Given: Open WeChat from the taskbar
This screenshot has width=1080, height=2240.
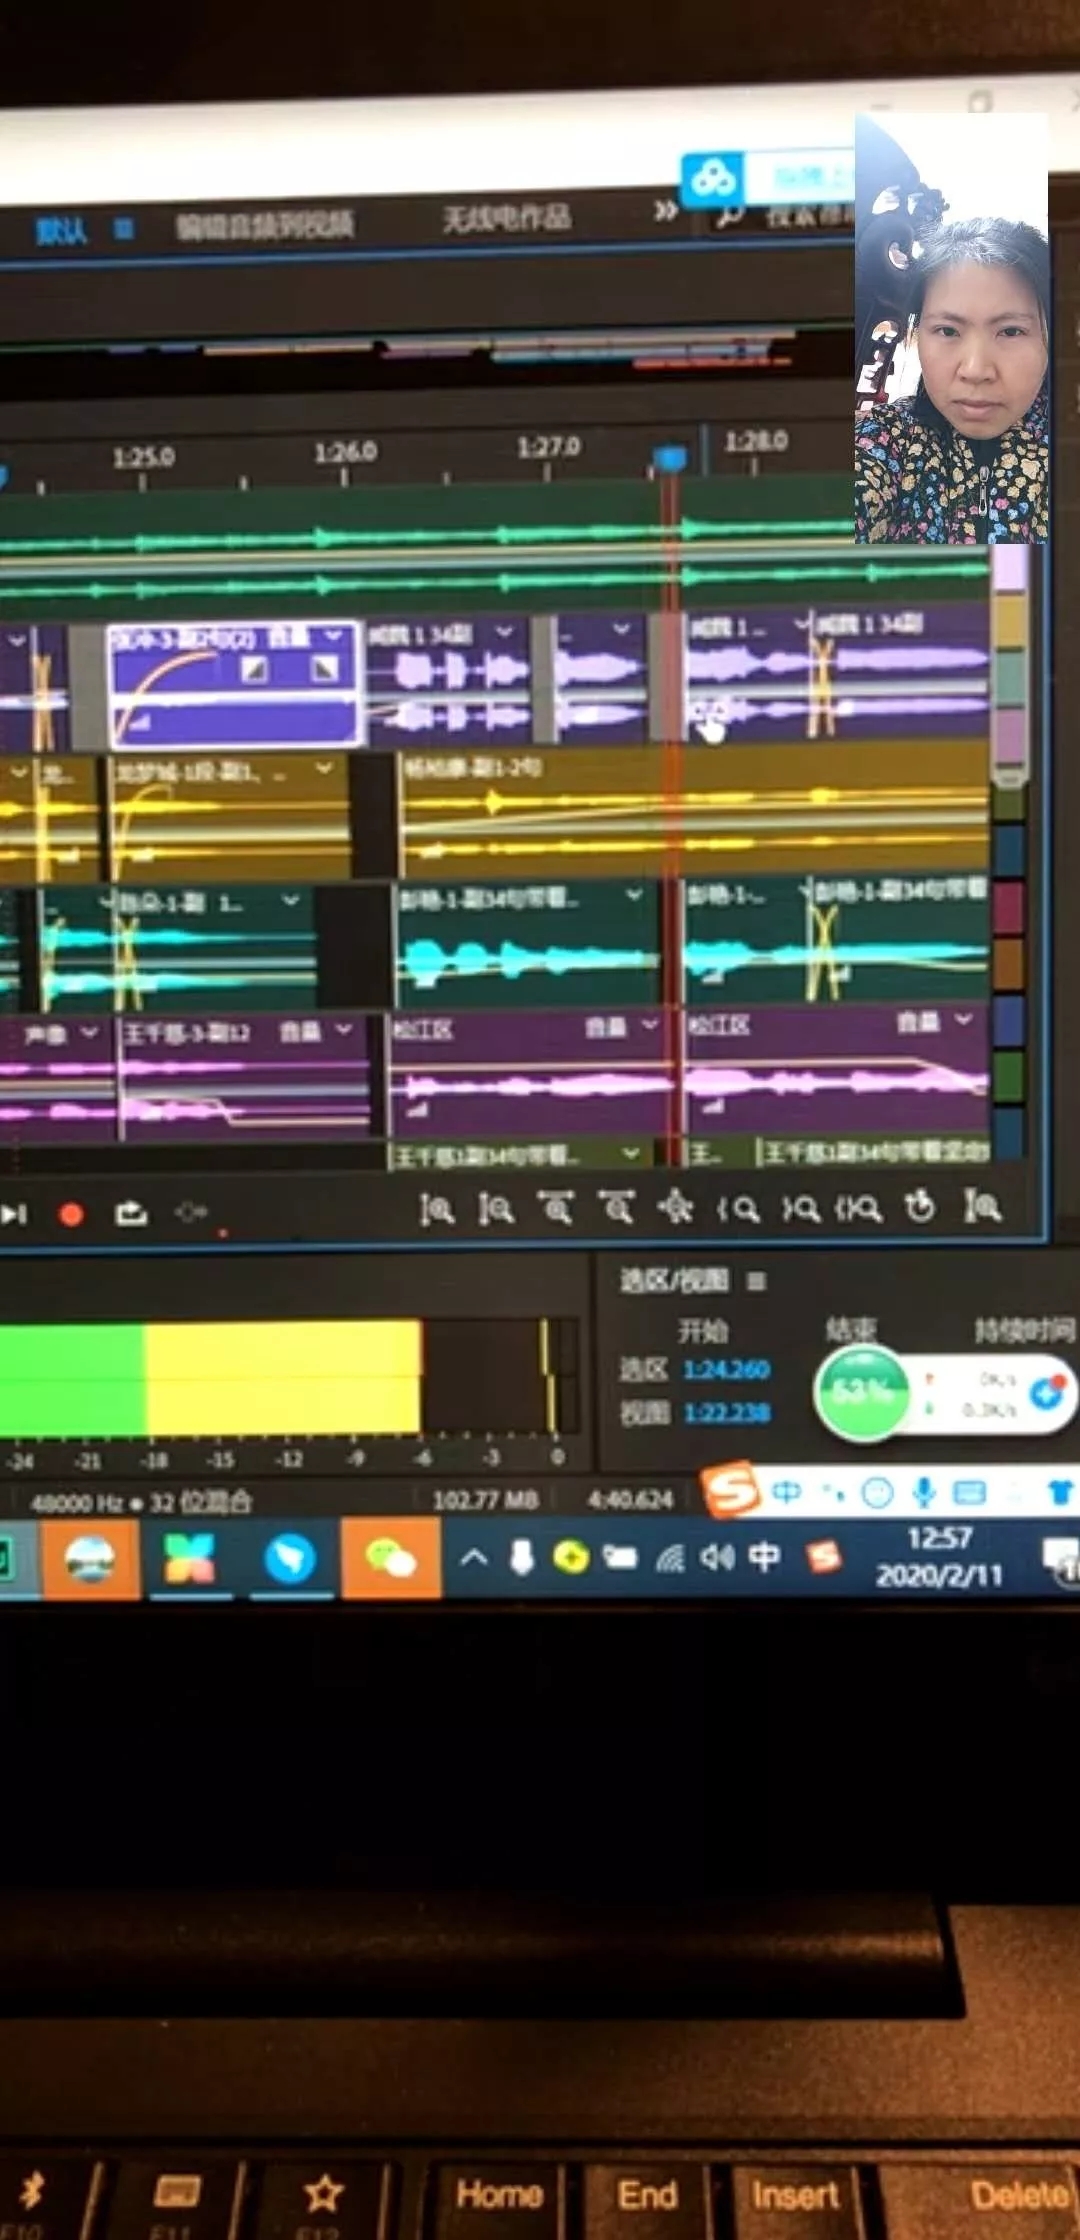Looking at the screenshot, I should click(391, 1558).
